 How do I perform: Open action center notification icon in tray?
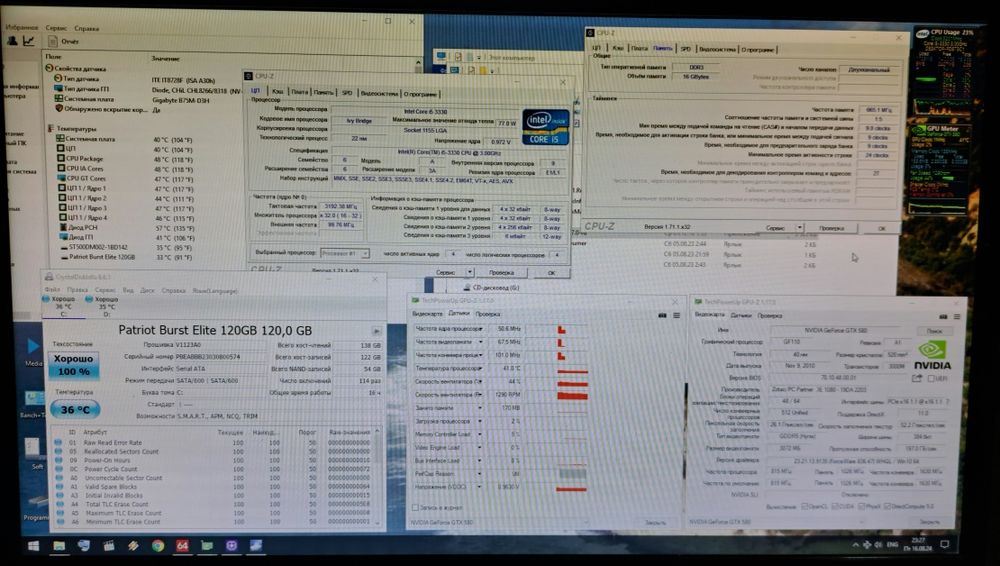point(945,544)
